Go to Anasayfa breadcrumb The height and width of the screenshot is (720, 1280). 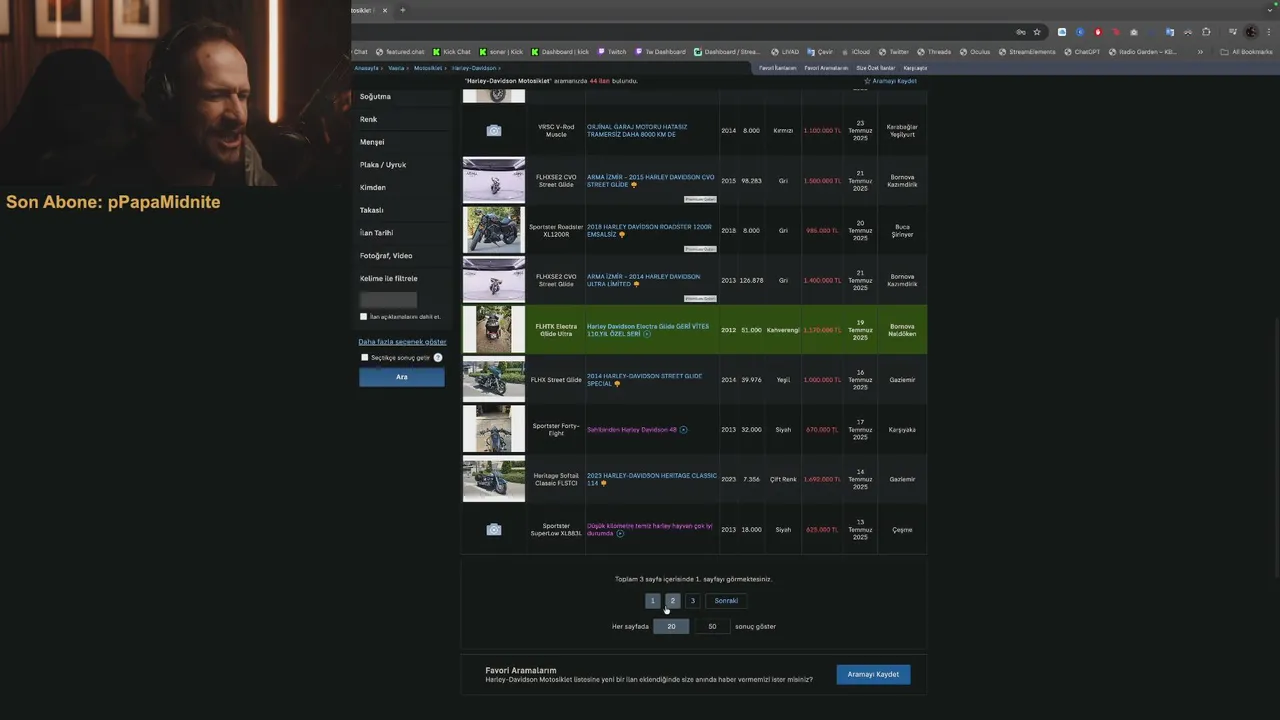[366, 68]
